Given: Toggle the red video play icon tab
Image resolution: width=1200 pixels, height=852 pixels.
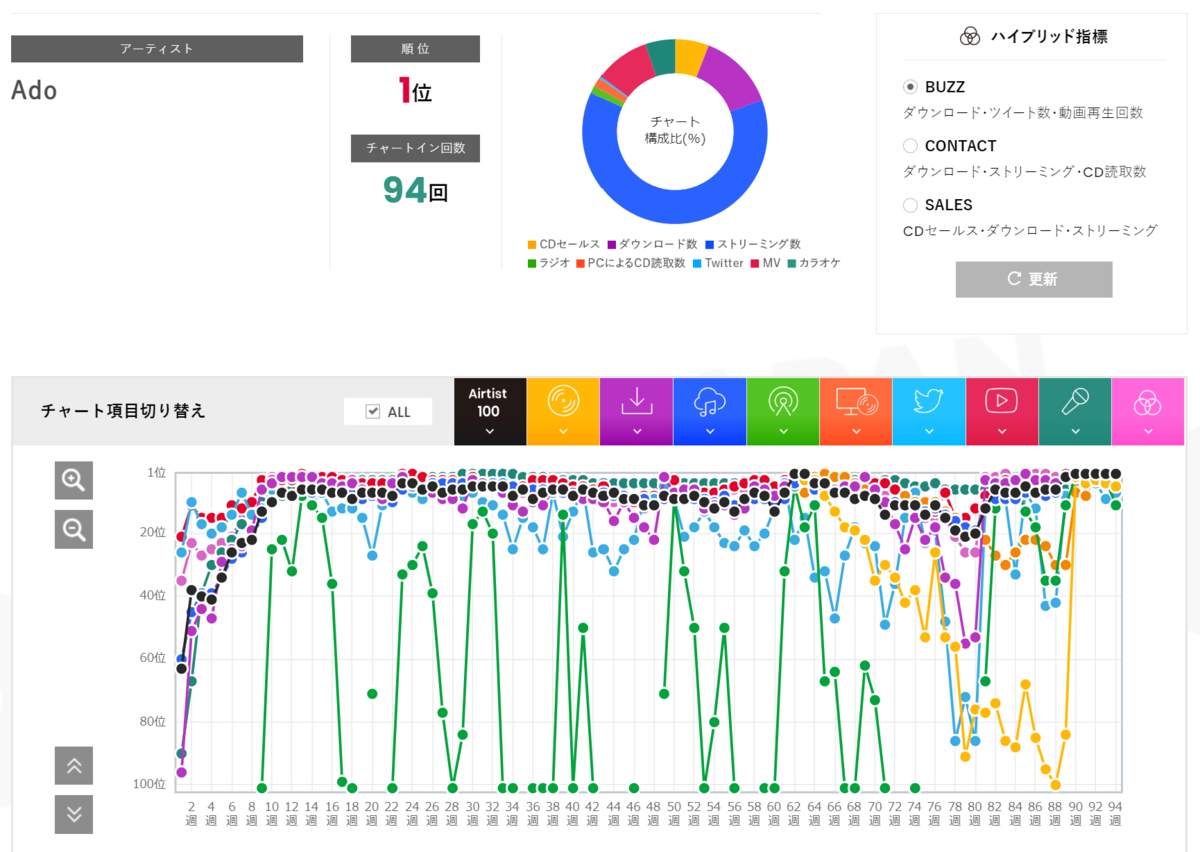Looking at the screenshot, I should point(1001,412).
